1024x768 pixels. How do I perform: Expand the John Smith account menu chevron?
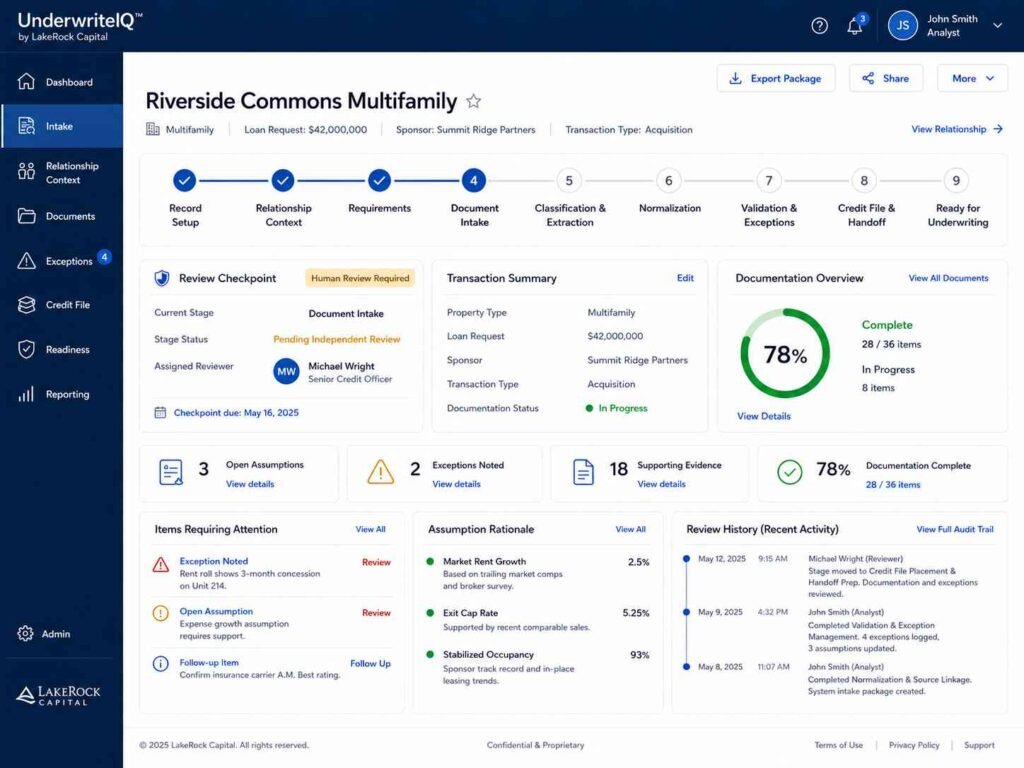997,25
